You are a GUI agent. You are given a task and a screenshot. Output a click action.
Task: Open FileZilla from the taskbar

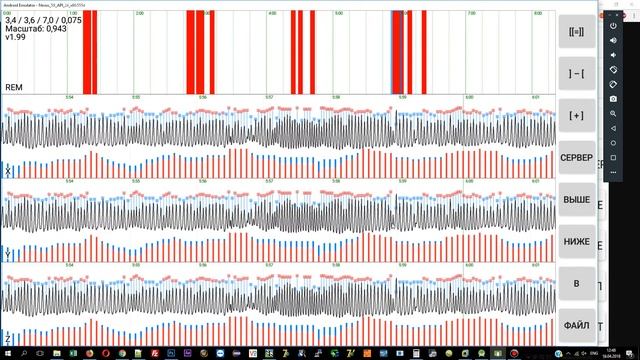155,353
